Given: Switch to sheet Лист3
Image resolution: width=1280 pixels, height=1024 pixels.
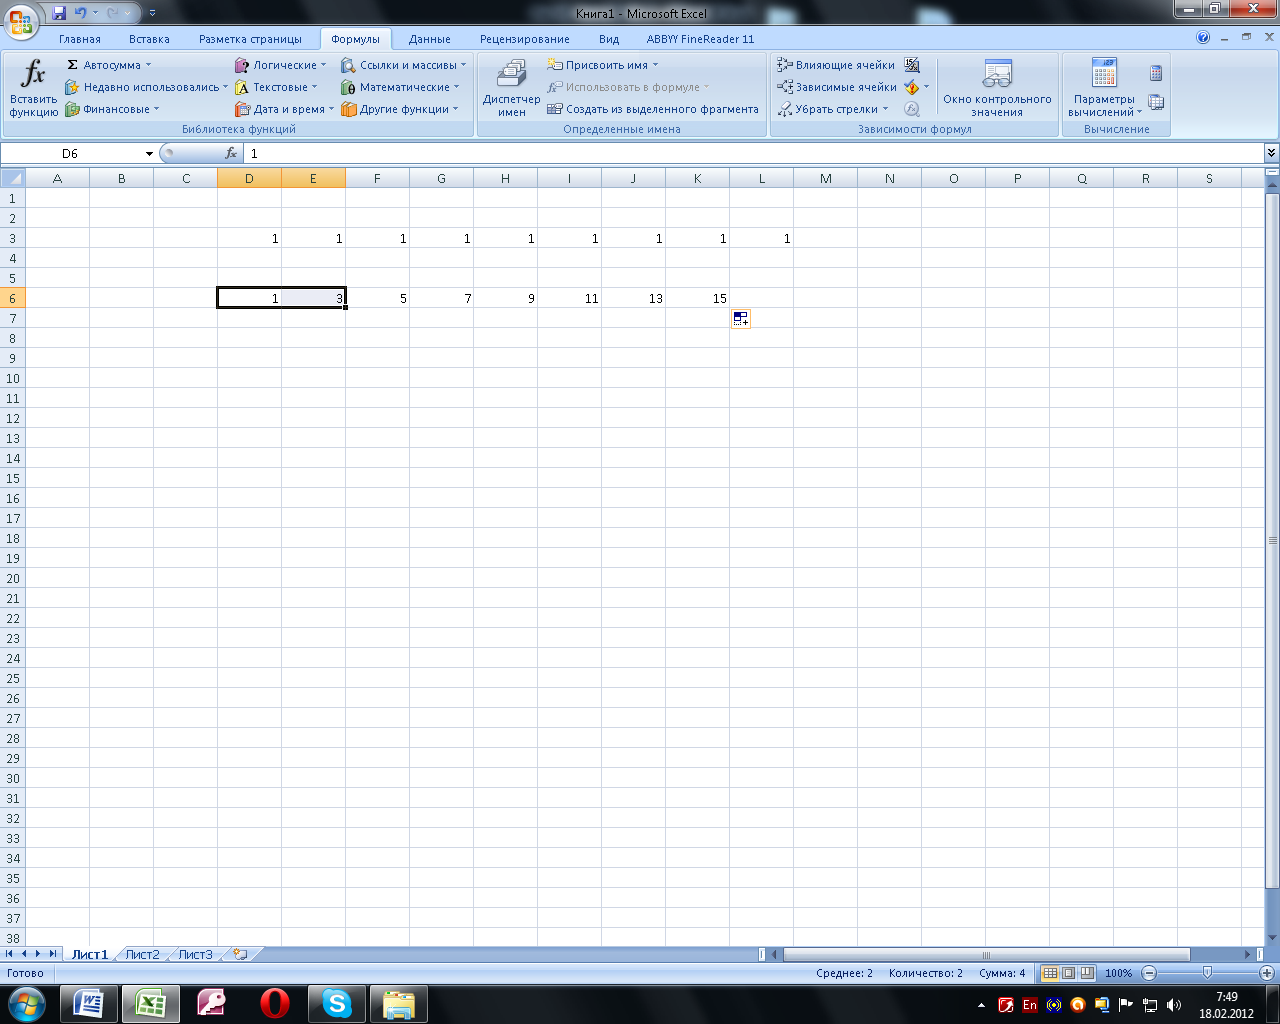Looking at the screenshot, I should pyautogui.click(x=195, y=954).
